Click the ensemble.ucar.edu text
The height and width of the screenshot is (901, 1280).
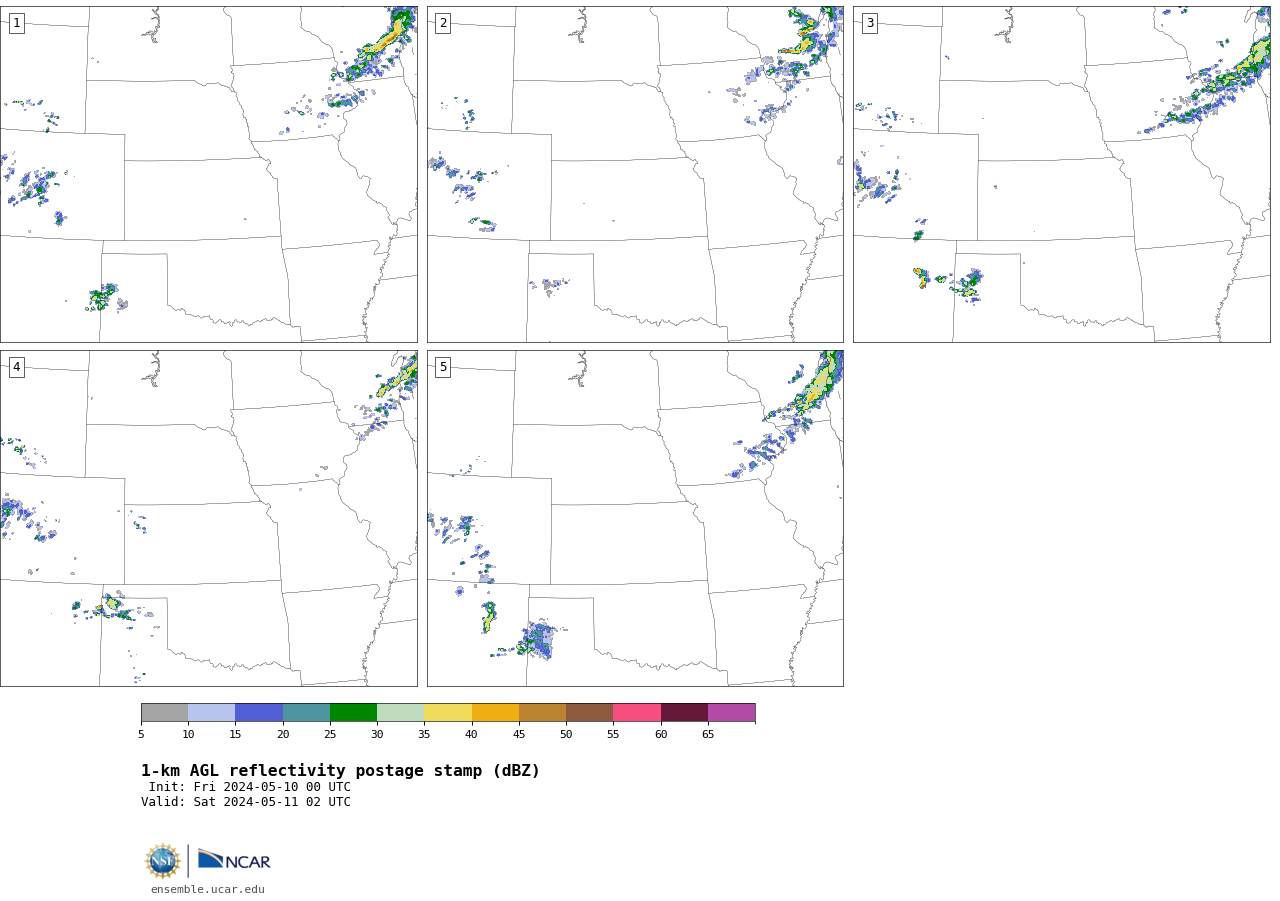tap(208, 890)
